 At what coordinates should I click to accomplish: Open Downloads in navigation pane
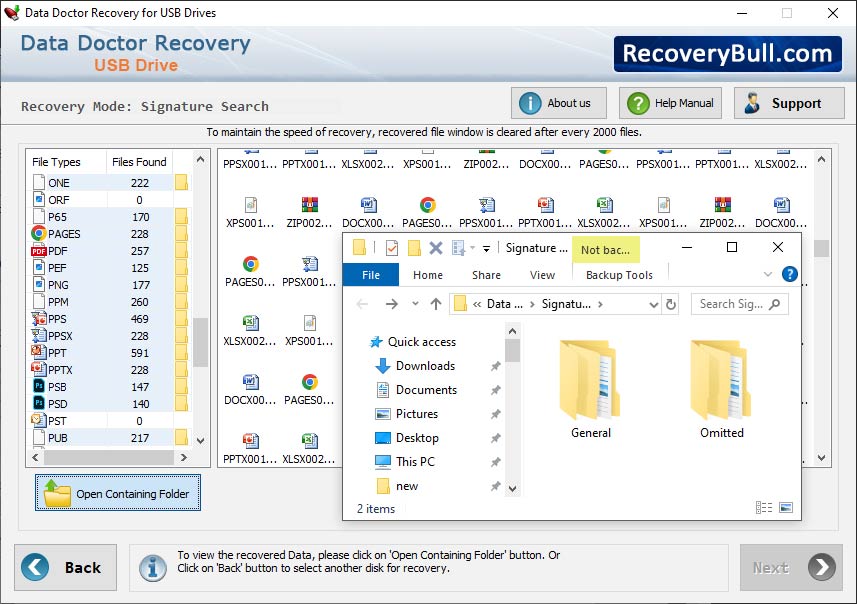pos(415,366)
